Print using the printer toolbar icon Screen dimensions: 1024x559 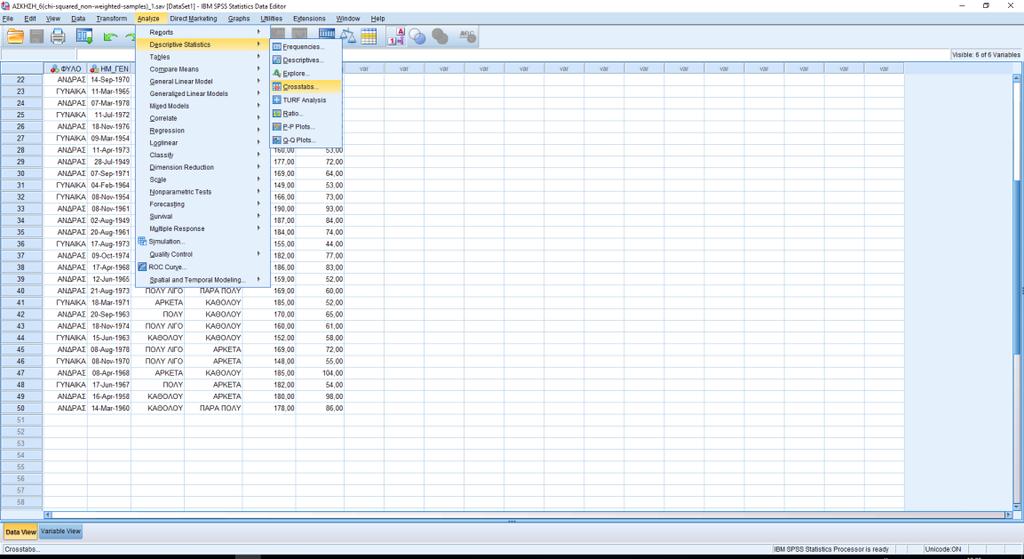click(x=58, y=37)
